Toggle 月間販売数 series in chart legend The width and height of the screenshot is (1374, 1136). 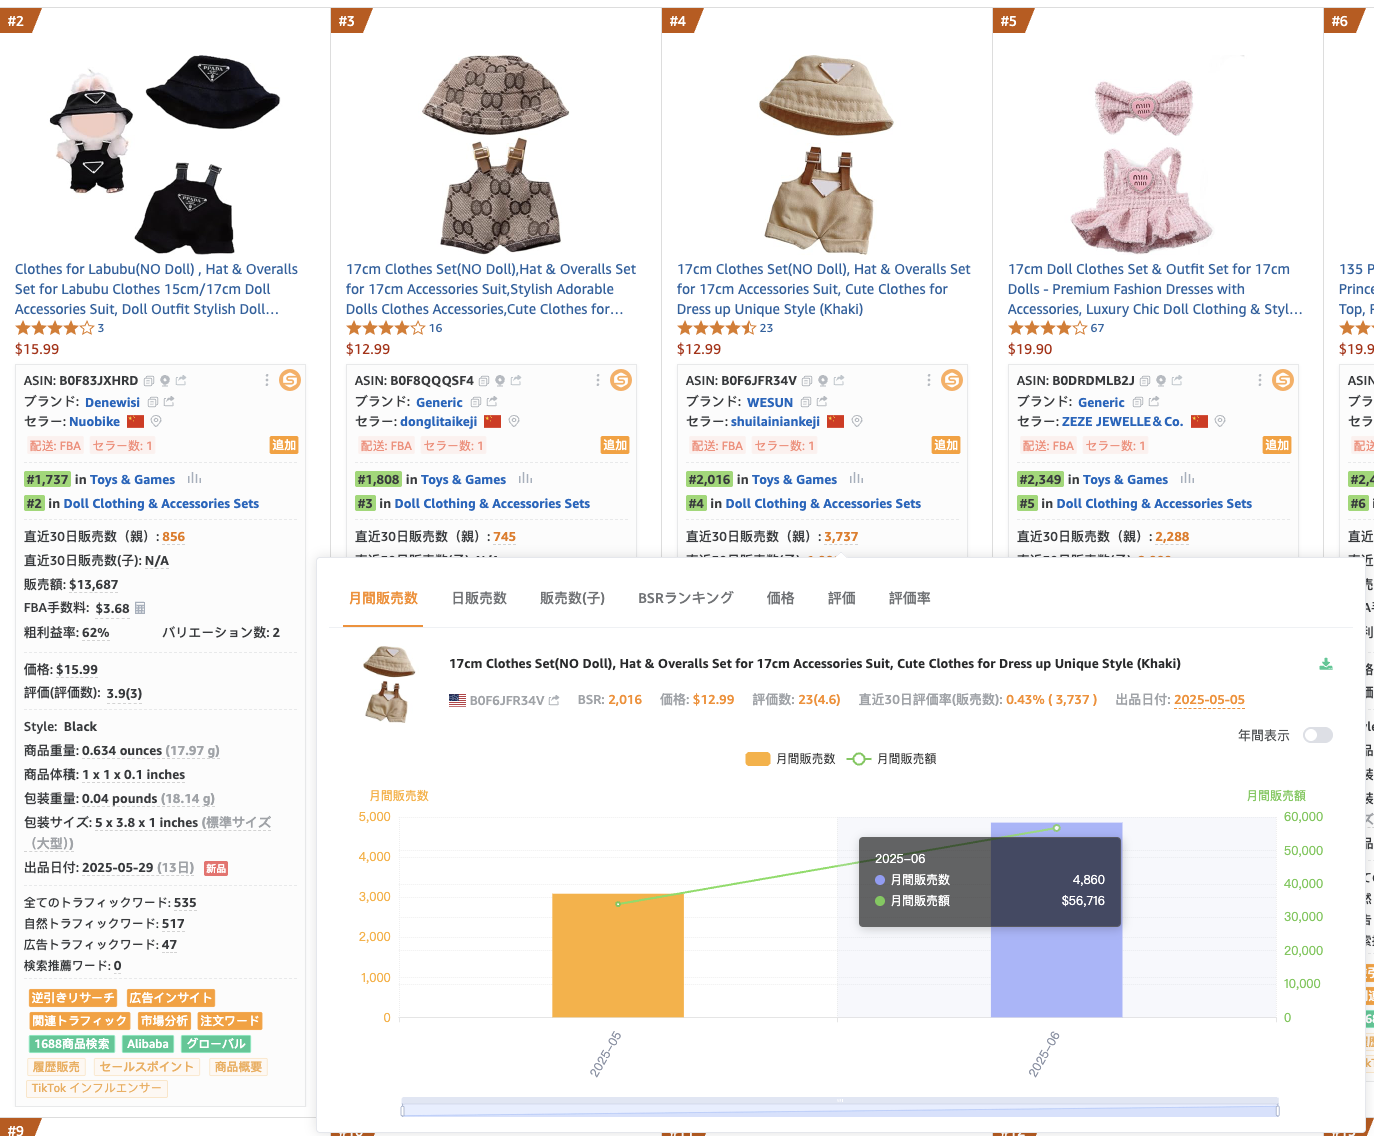(790, 759)
